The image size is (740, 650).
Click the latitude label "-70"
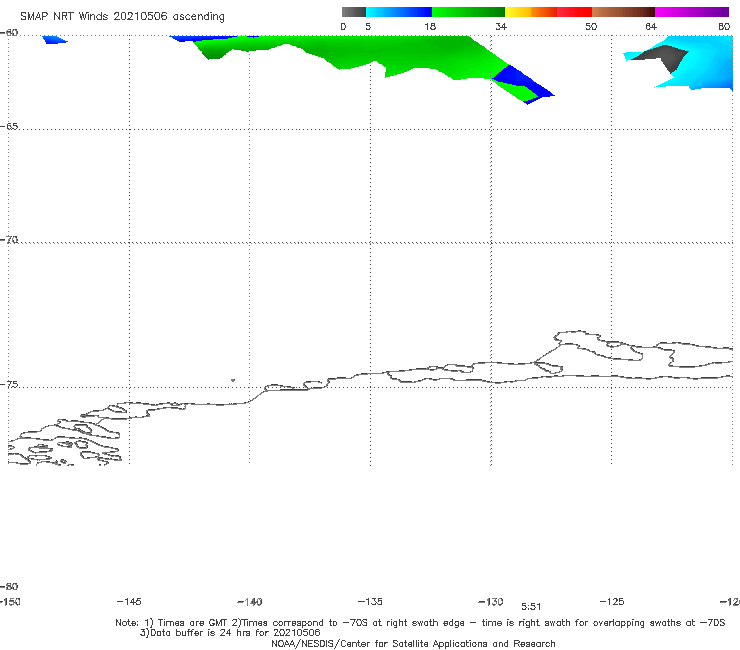coord(9,240)
